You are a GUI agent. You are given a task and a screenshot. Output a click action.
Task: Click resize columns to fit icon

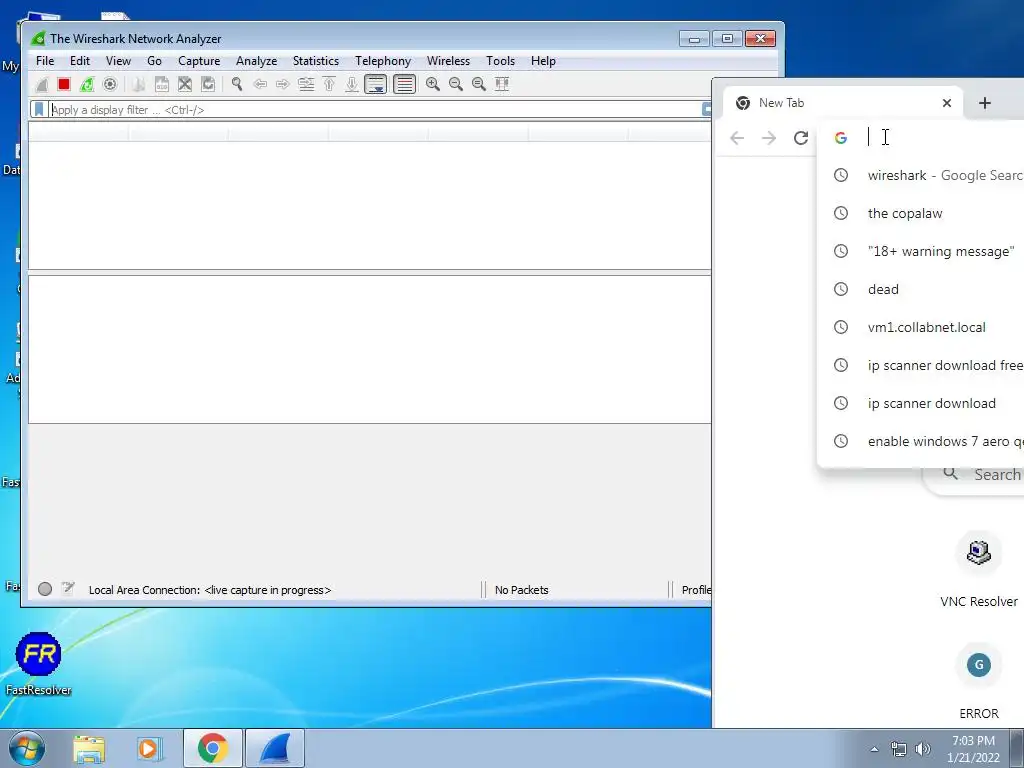click(x=502, y=84)
